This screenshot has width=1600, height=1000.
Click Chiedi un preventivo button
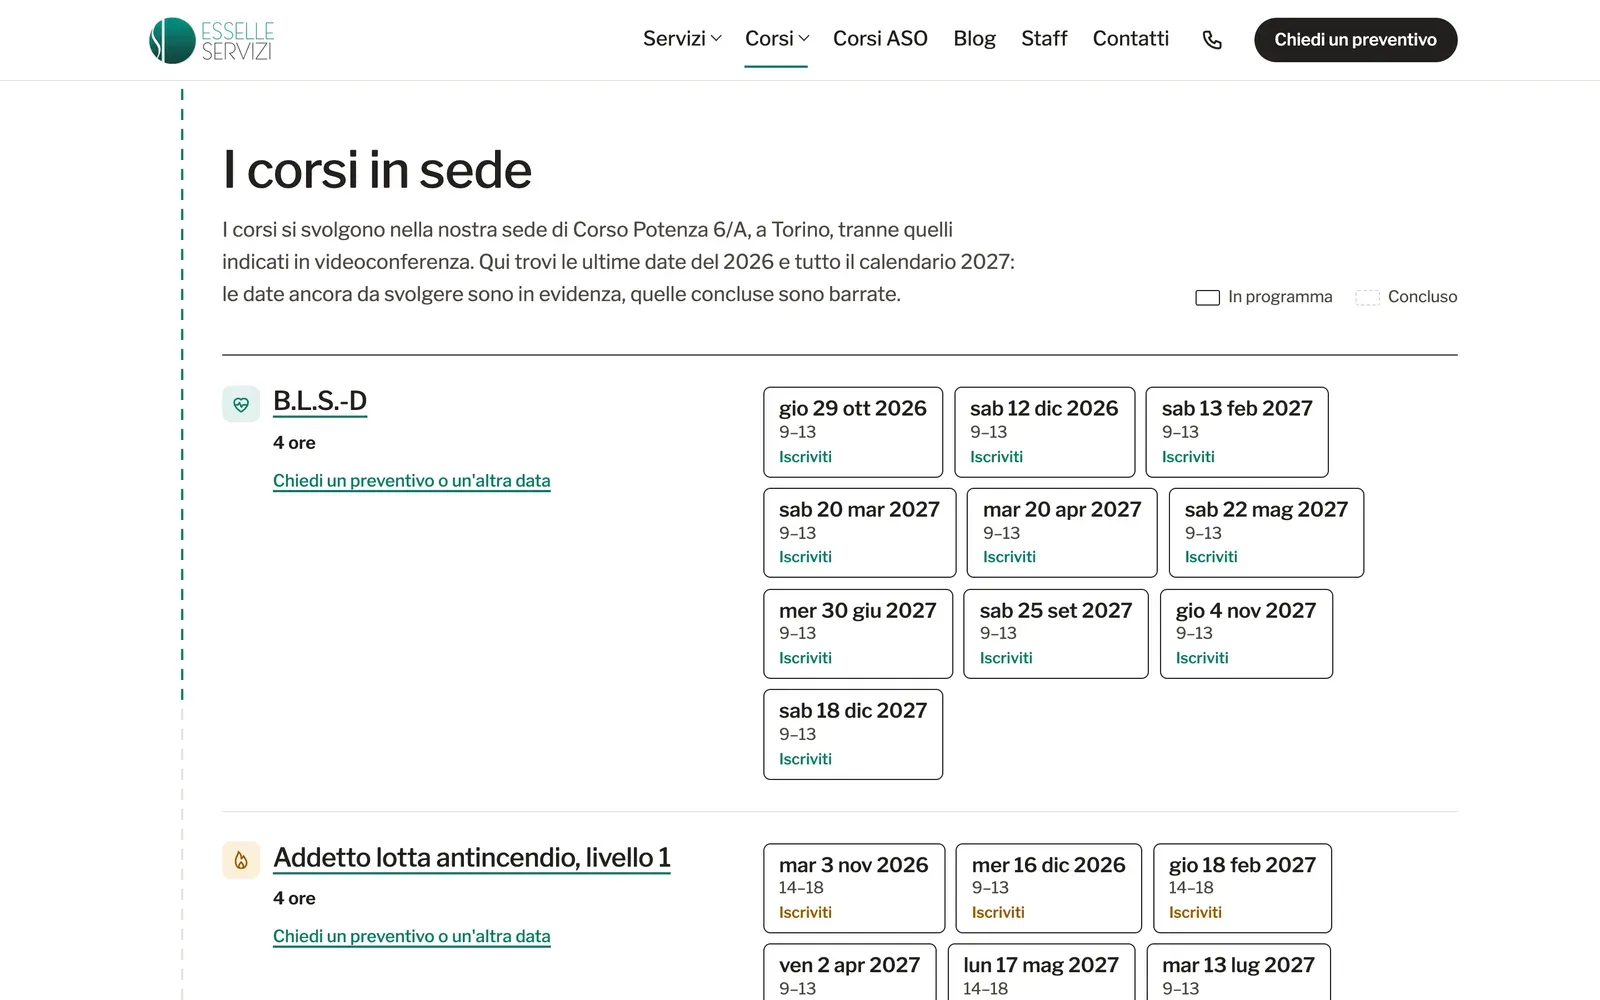pyautogui.click(x=1355, y=40)
